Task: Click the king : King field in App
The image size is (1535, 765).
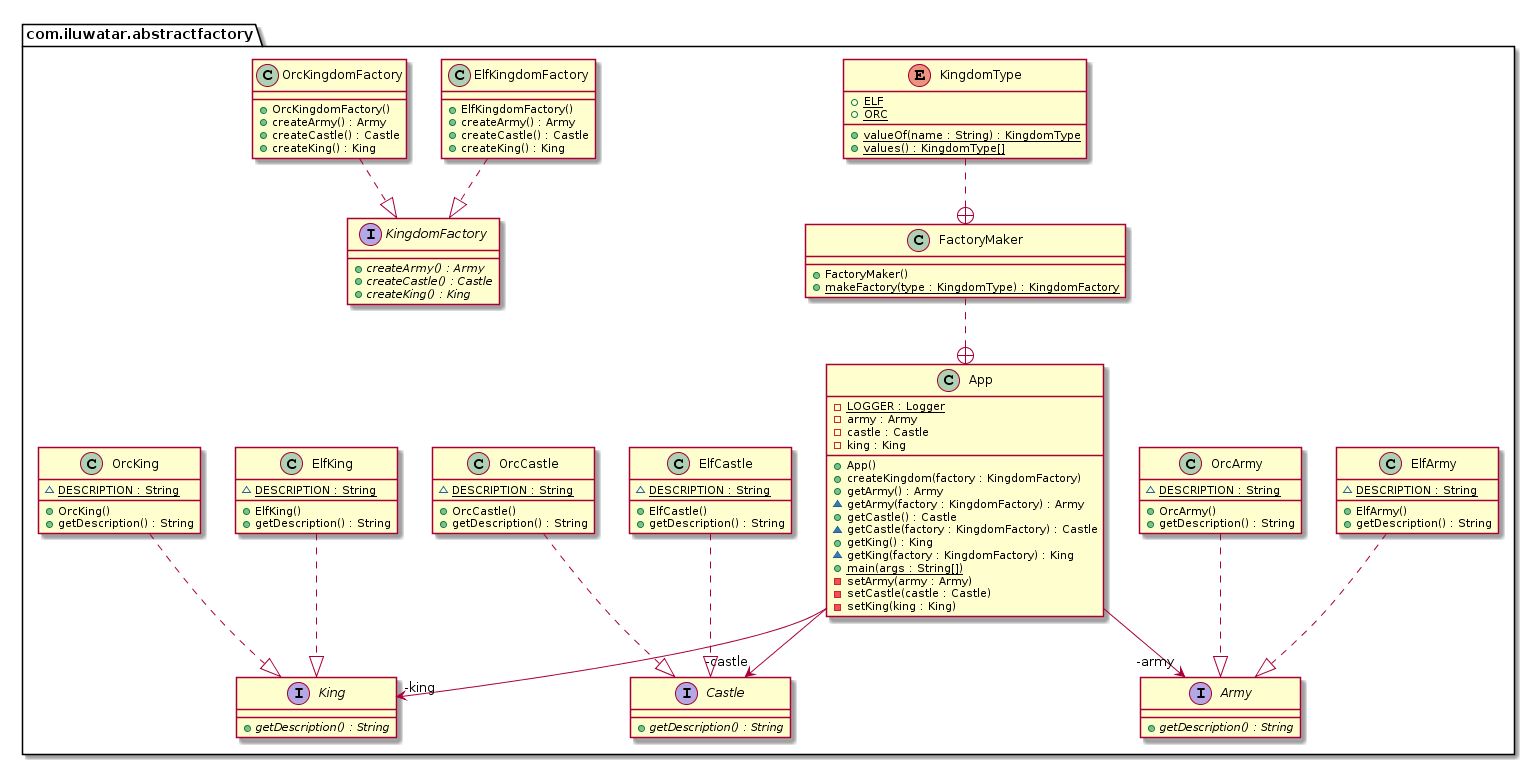Action: click(876, 445)
